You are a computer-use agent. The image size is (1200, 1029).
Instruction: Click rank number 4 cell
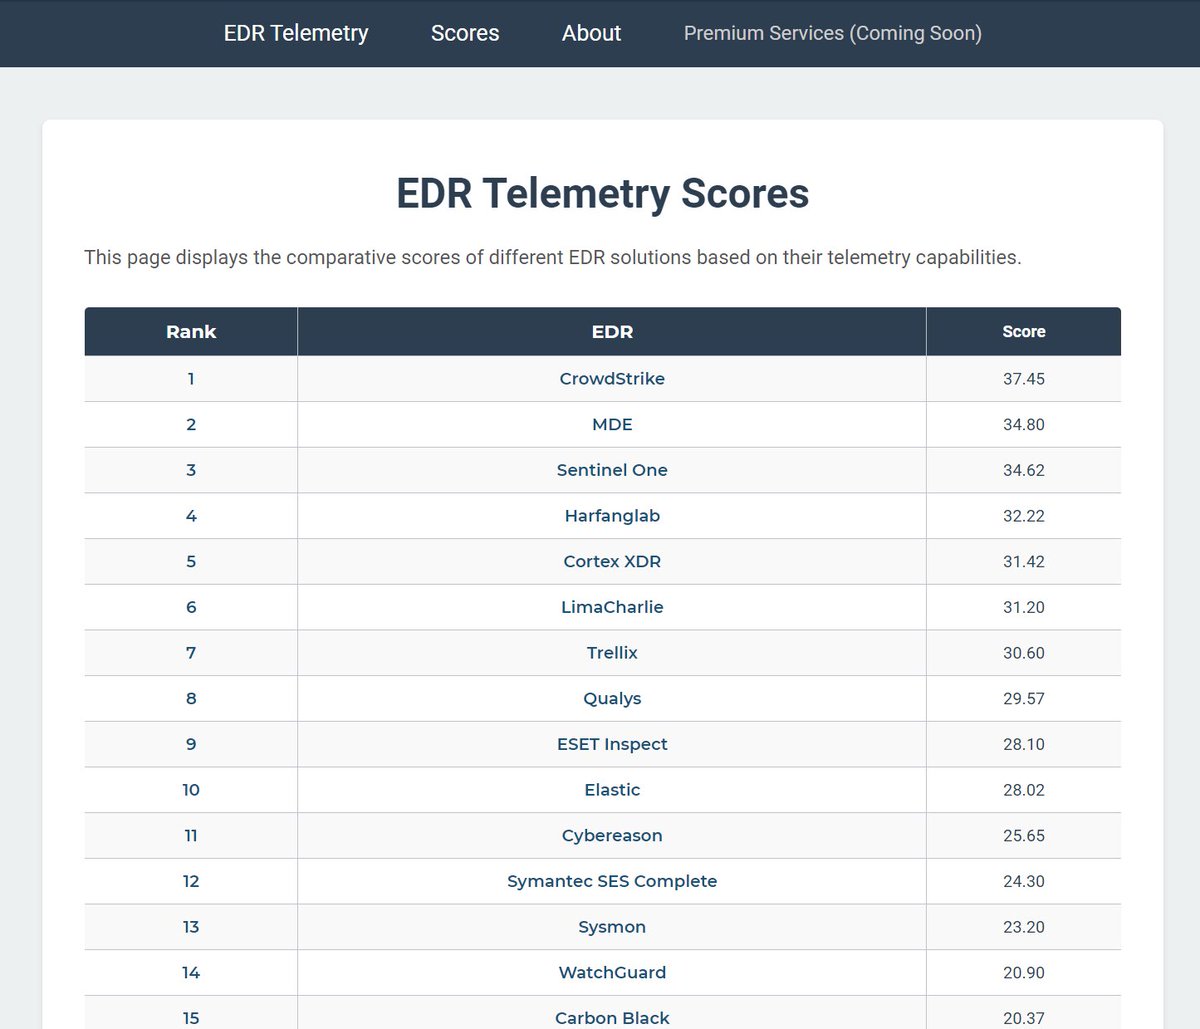click(x=191, y=516)
